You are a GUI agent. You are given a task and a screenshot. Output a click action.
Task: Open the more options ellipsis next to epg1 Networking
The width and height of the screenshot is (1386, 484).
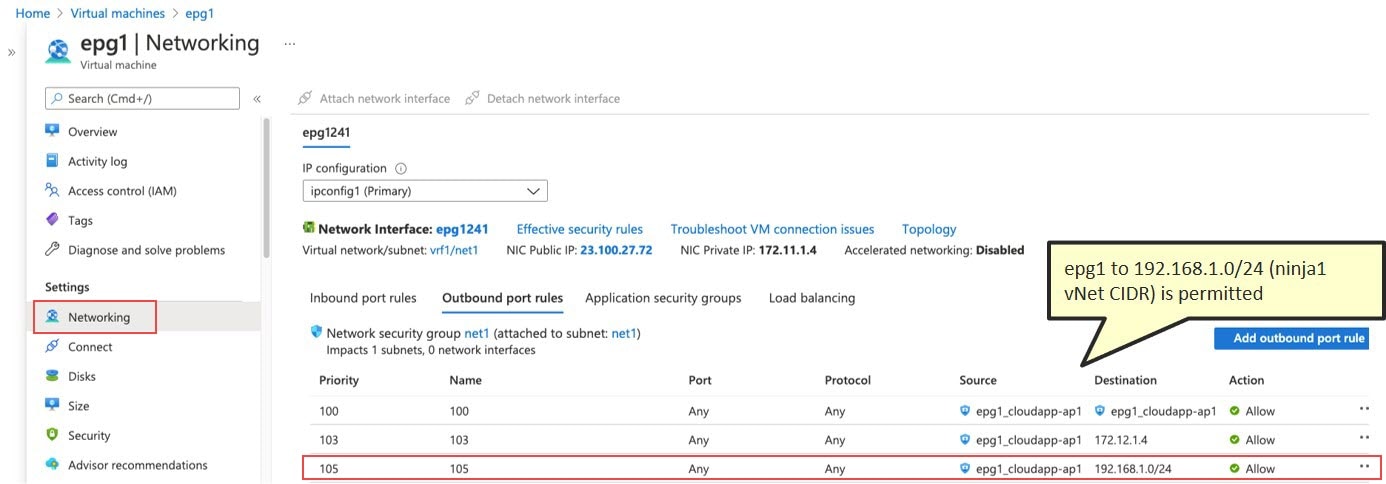[290, 44]
